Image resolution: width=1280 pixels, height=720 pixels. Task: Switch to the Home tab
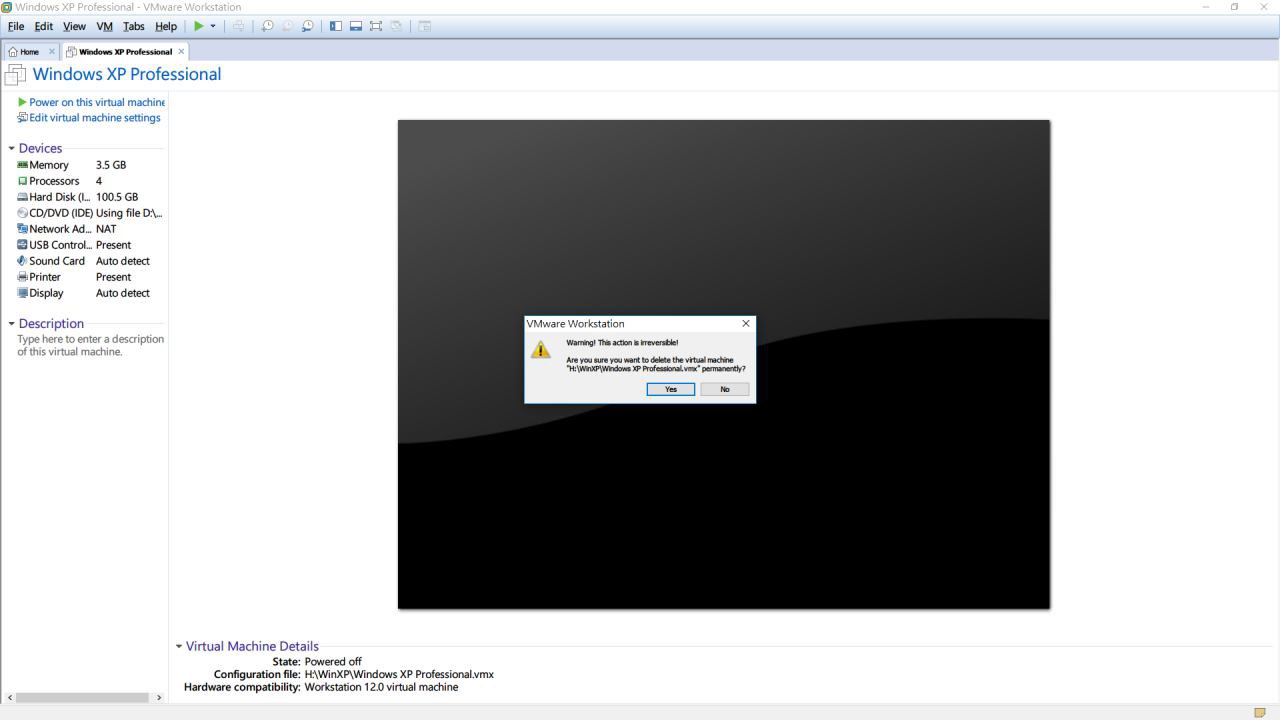pyautogui.click(x=30, y=52)
